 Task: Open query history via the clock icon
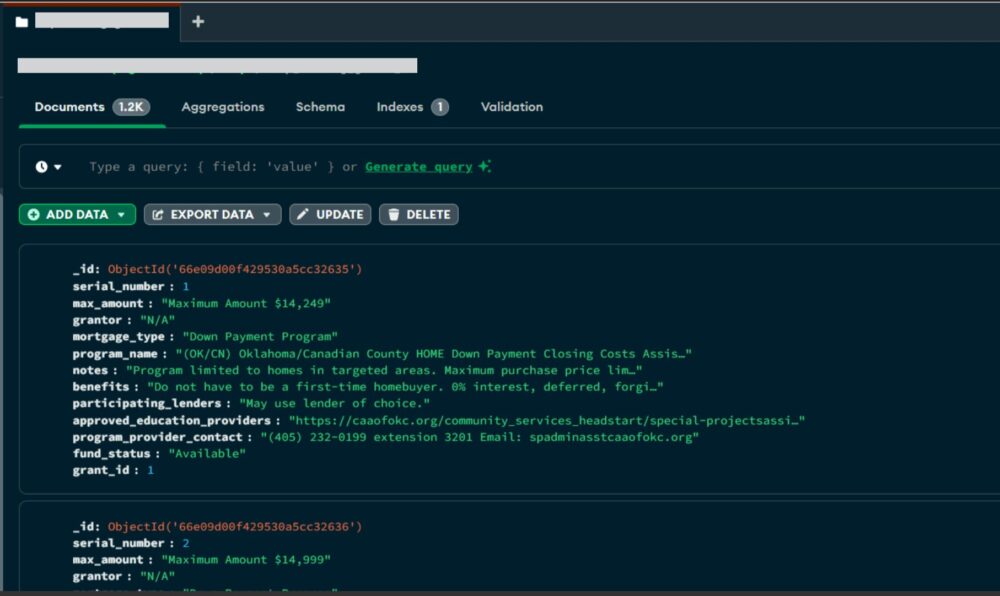coord(42,167)
